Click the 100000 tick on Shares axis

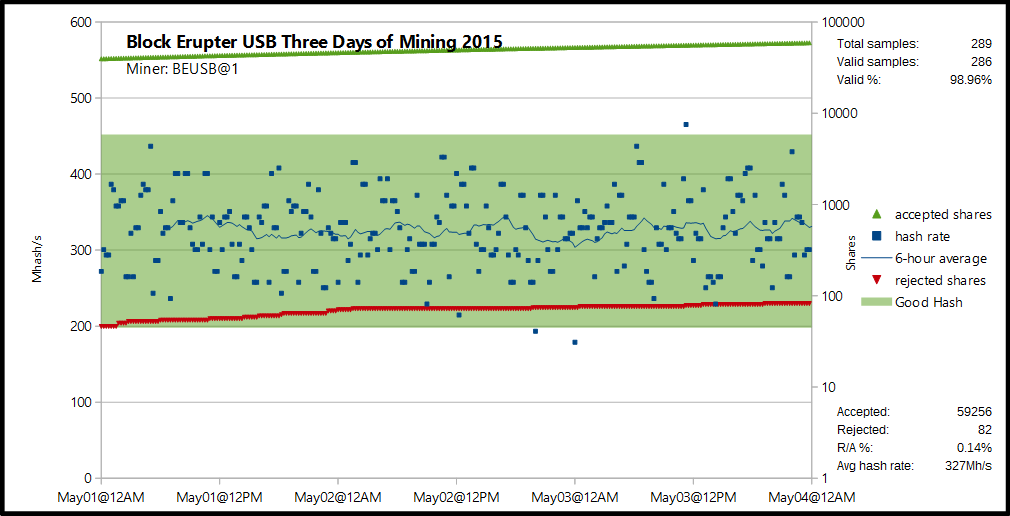(844, 22)
